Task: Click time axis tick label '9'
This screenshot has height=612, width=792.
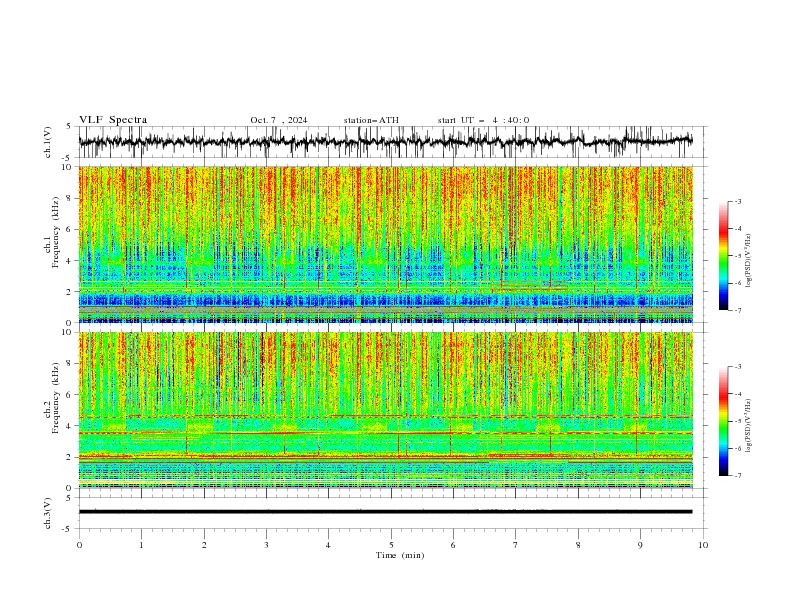Action: (x=640, y=545)
